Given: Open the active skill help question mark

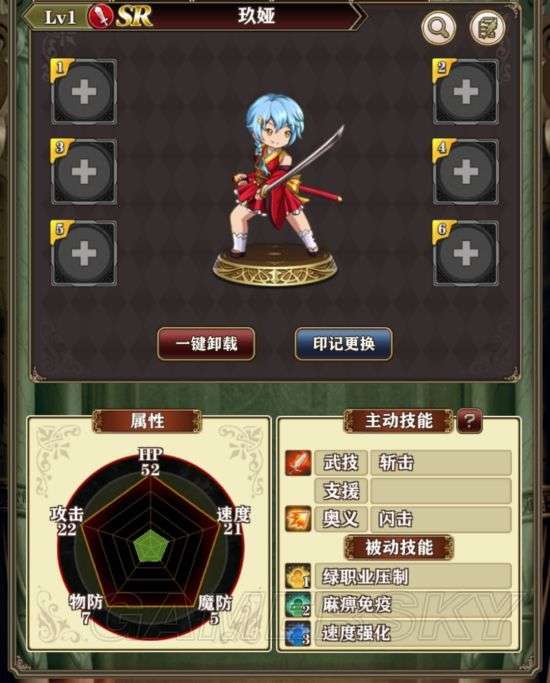Looking at the screenshot, I should (469, 421).
